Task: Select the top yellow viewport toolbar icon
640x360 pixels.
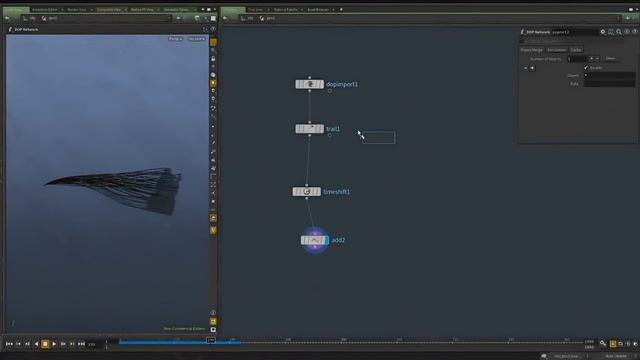Action: click(x=213, y=42)
